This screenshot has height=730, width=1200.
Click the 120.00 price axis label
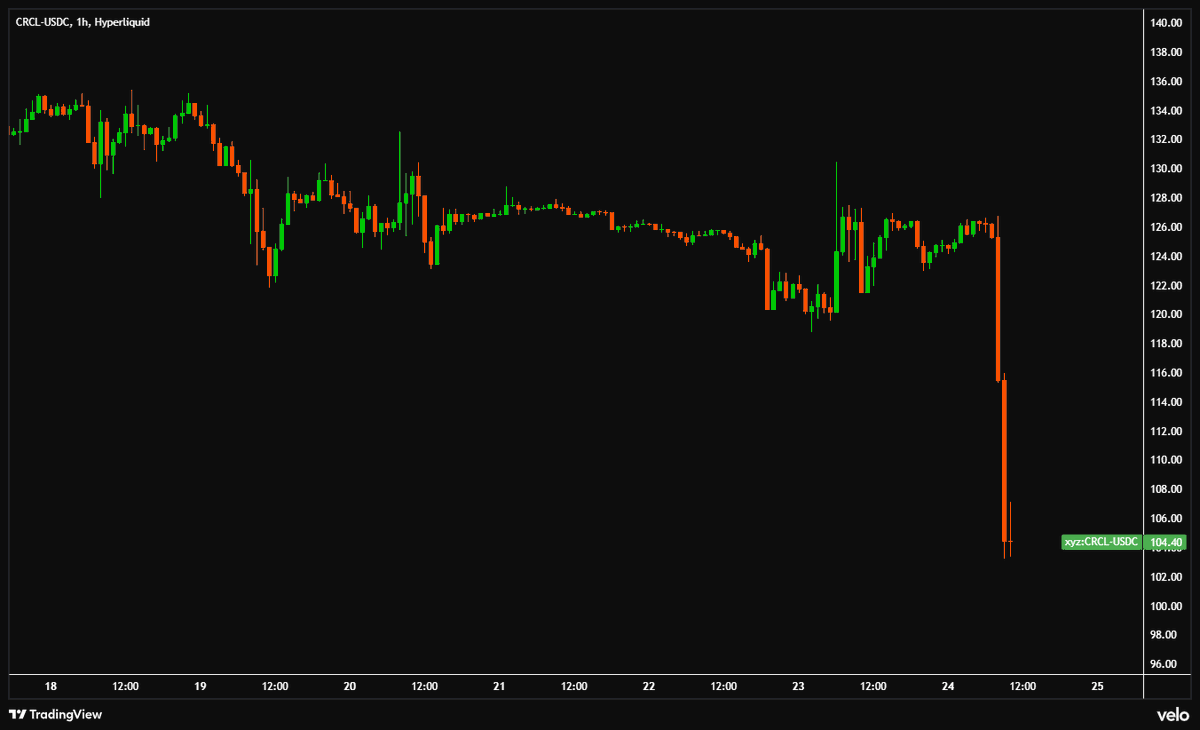tap(1167, 314)
